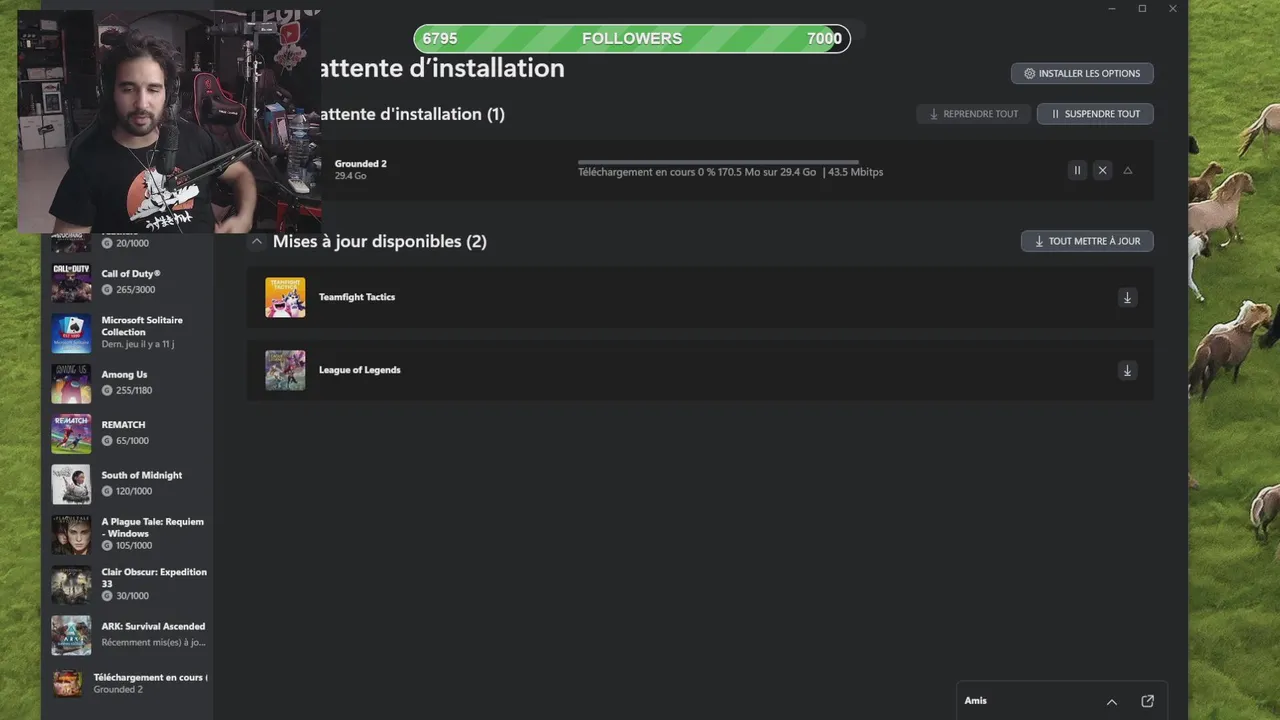This screenshot has height=720, width=1280.
Task: Click Tout mettre à jour button
Action: click(x=1087, y=241)
